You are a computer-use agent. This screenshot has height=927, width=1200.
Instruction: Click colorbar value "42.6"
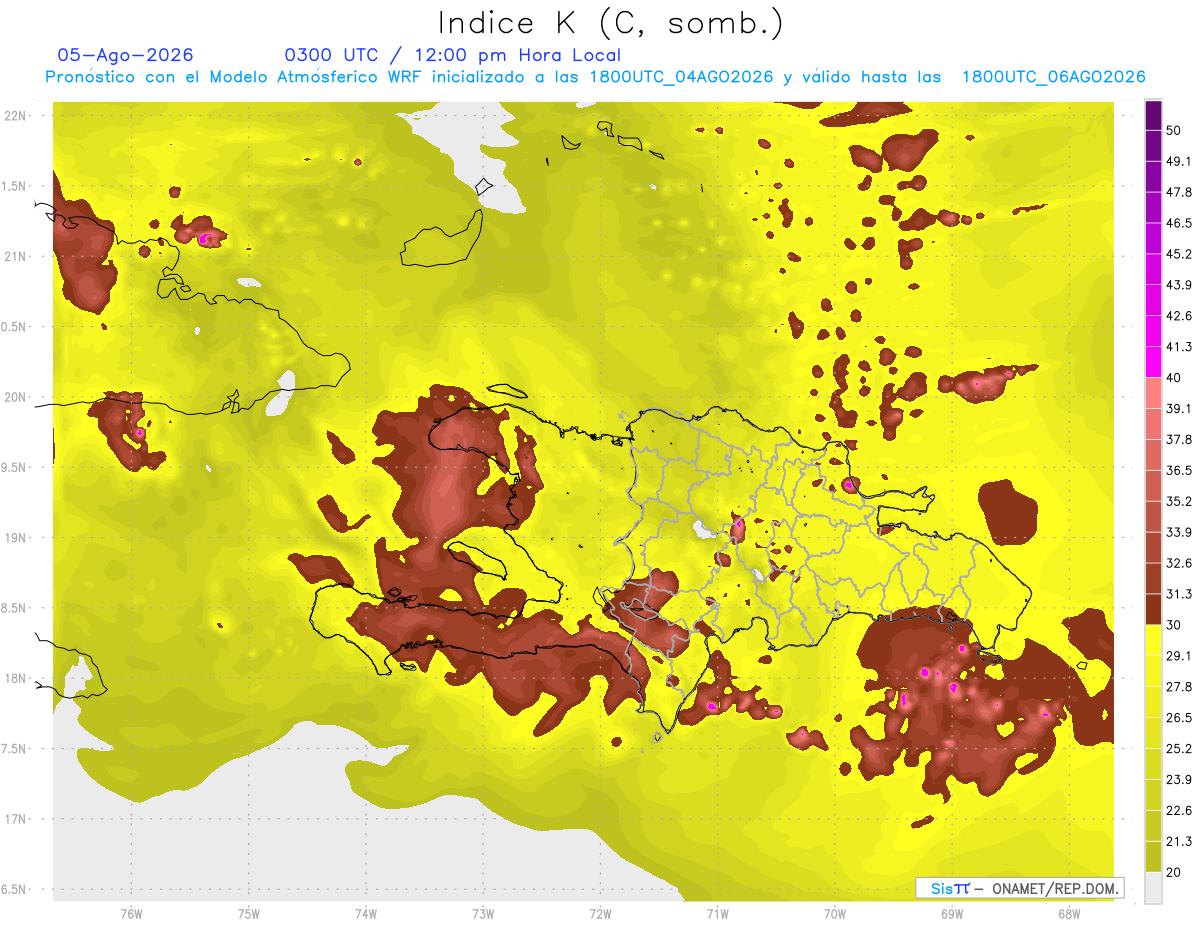(1178, 316)
